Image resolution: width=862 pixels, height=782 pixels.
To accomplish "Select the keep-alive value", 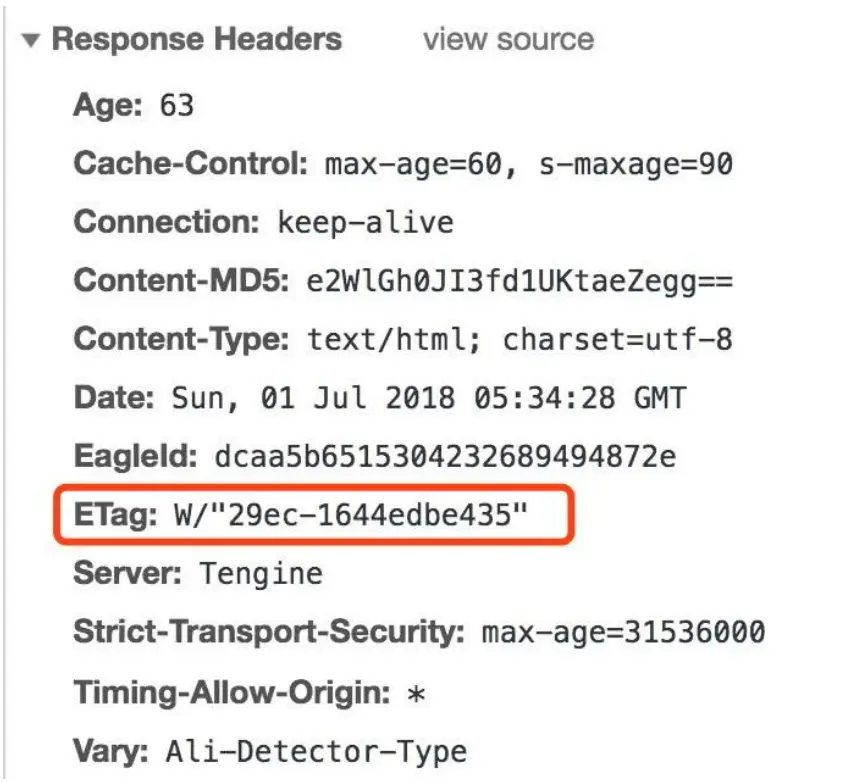I will pos(365,222).
